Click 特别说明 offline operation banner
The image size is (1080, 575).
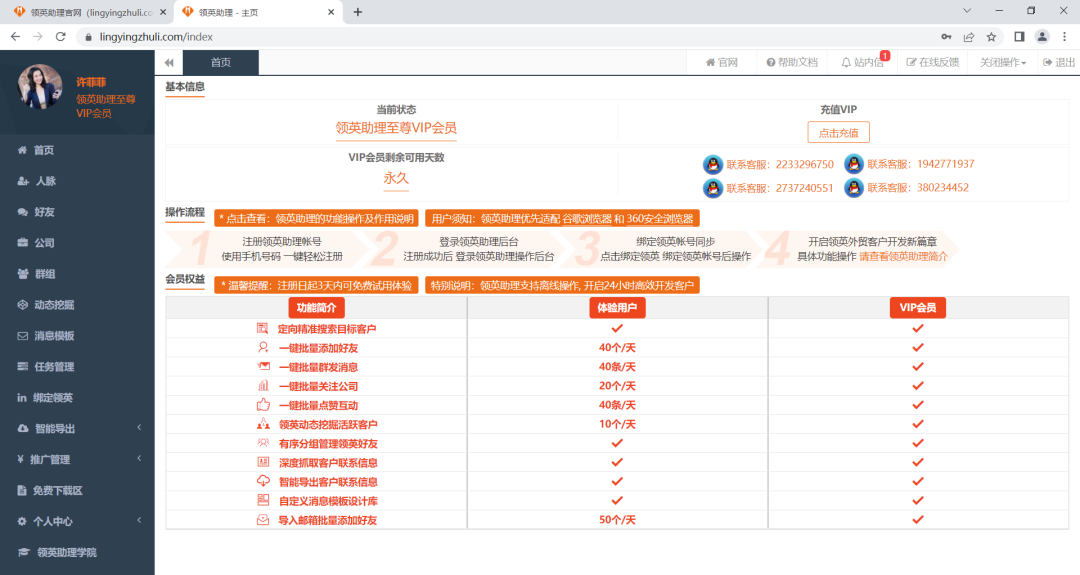[562, 285]
